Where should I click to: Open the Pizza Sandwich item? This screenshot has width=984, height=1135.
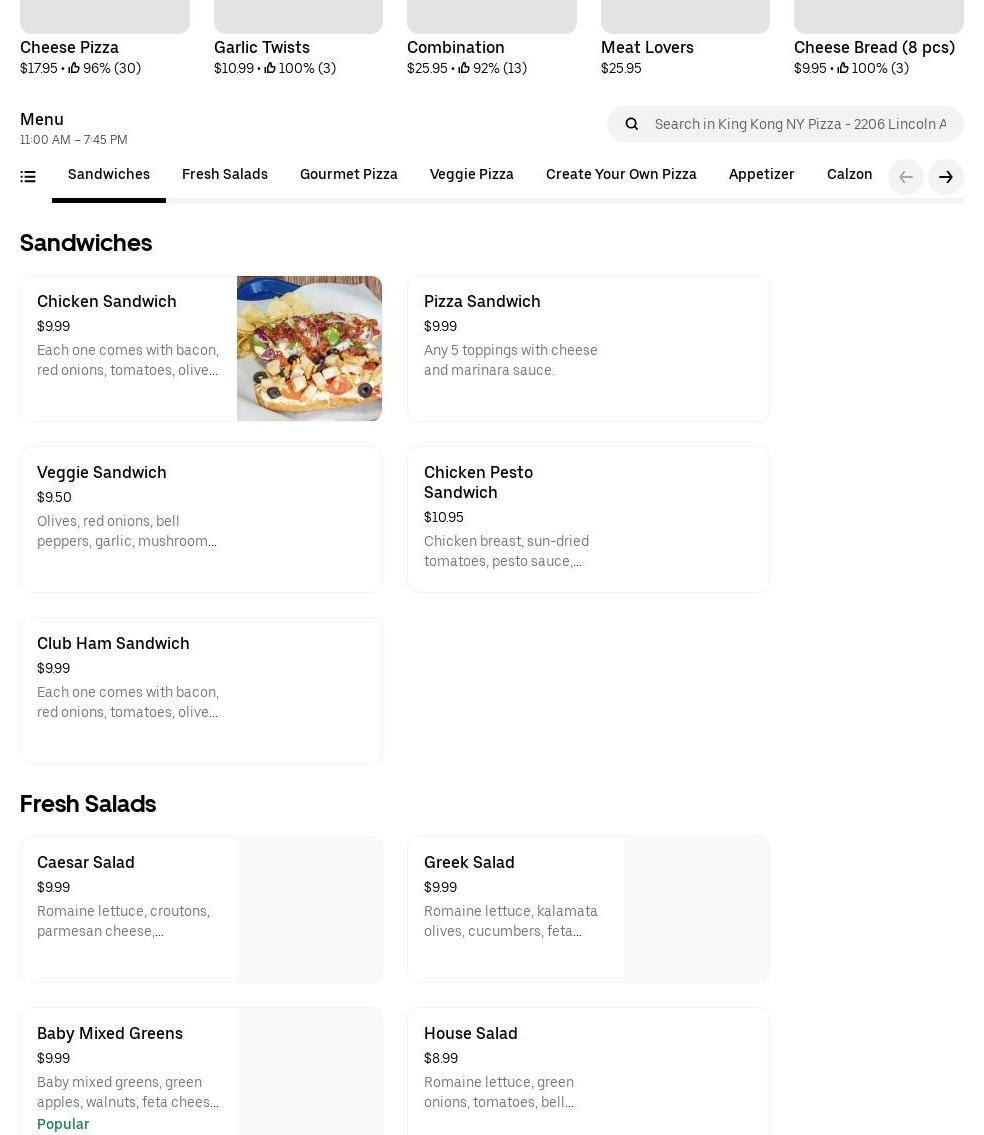click(588, 348)
